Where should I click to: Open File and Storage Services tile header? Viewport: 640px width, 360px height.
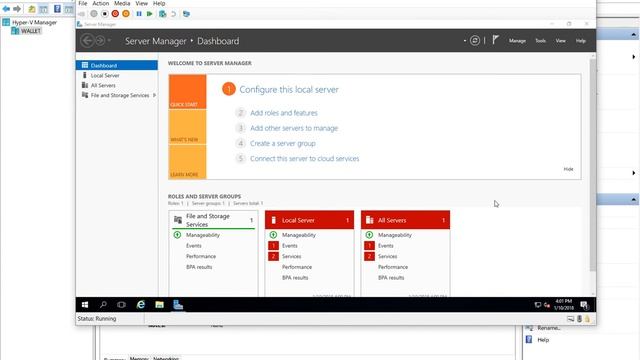pos(213,220)
